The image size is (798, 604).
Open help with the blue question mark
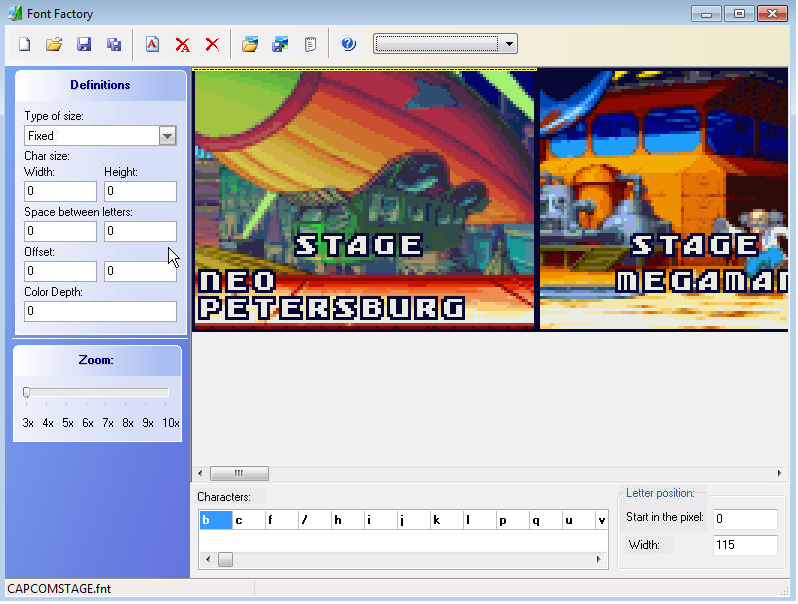(x=349, y=44)
